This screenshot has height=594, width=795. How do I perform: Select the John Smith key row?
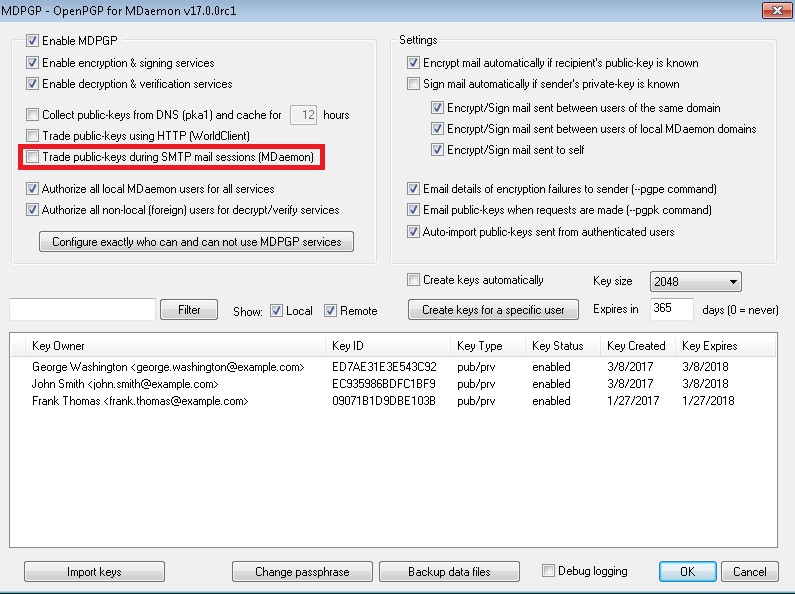click(x=393, y=384)
